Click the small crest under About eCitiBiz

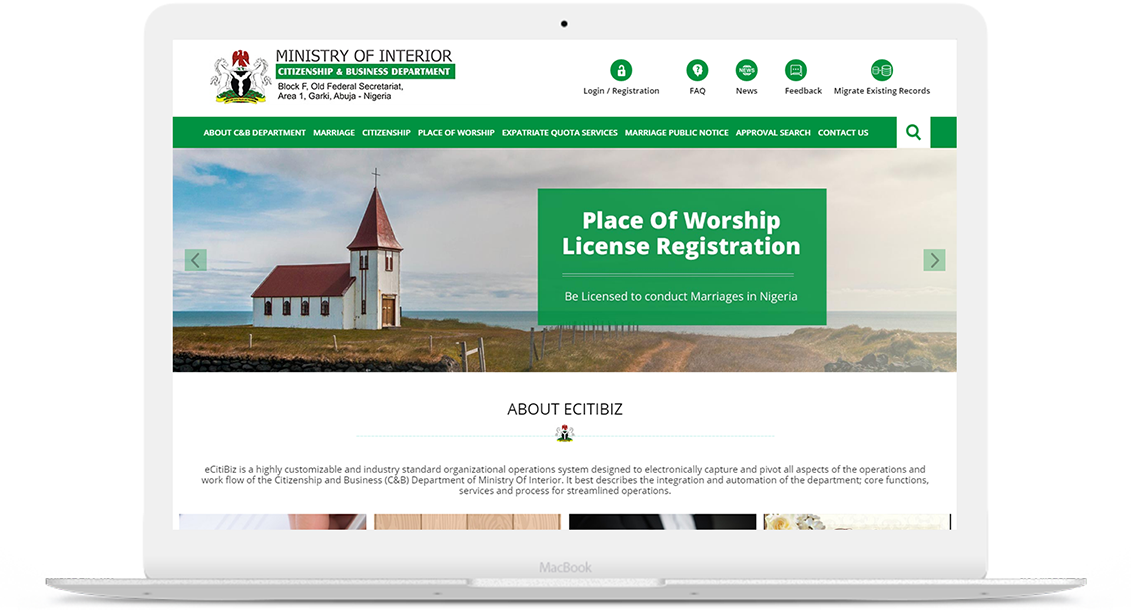click(x=565, y=434)
